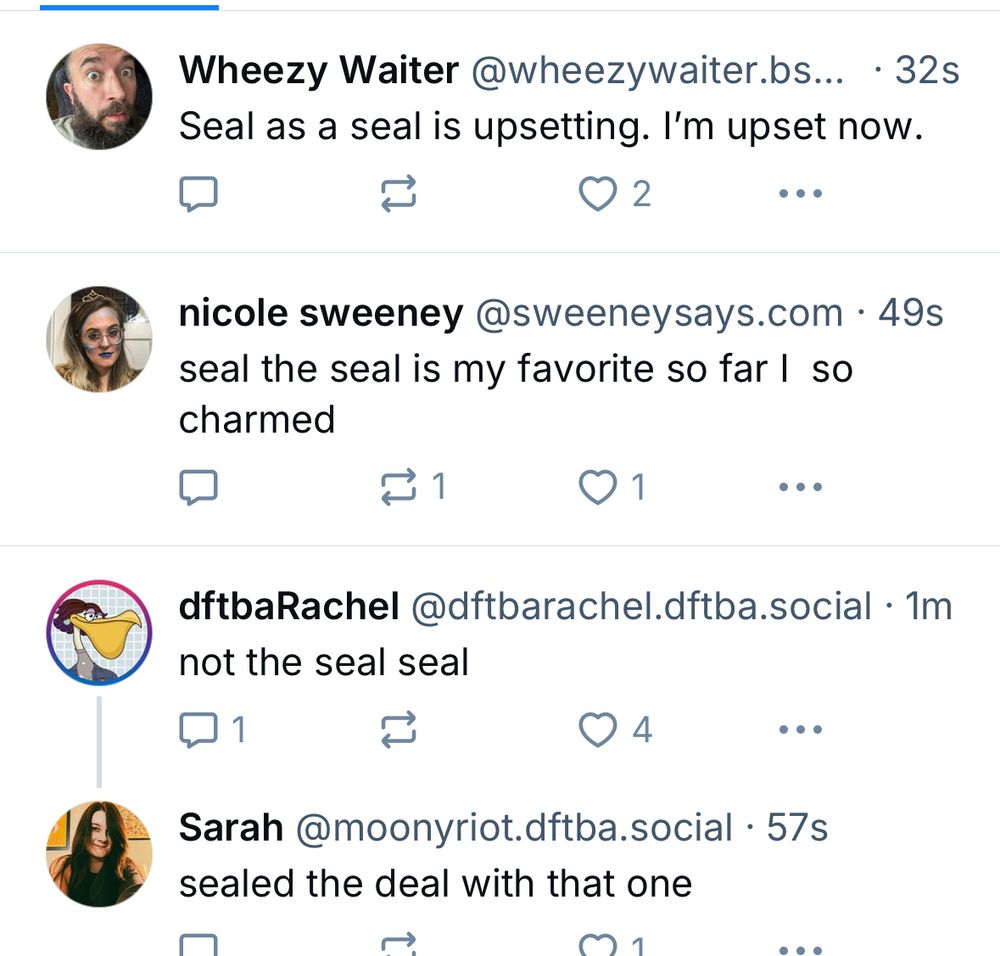Select the currently highlighted feed tab
Image resolution: width=1000 pixels, height=956 pixels.
[130, 8]
